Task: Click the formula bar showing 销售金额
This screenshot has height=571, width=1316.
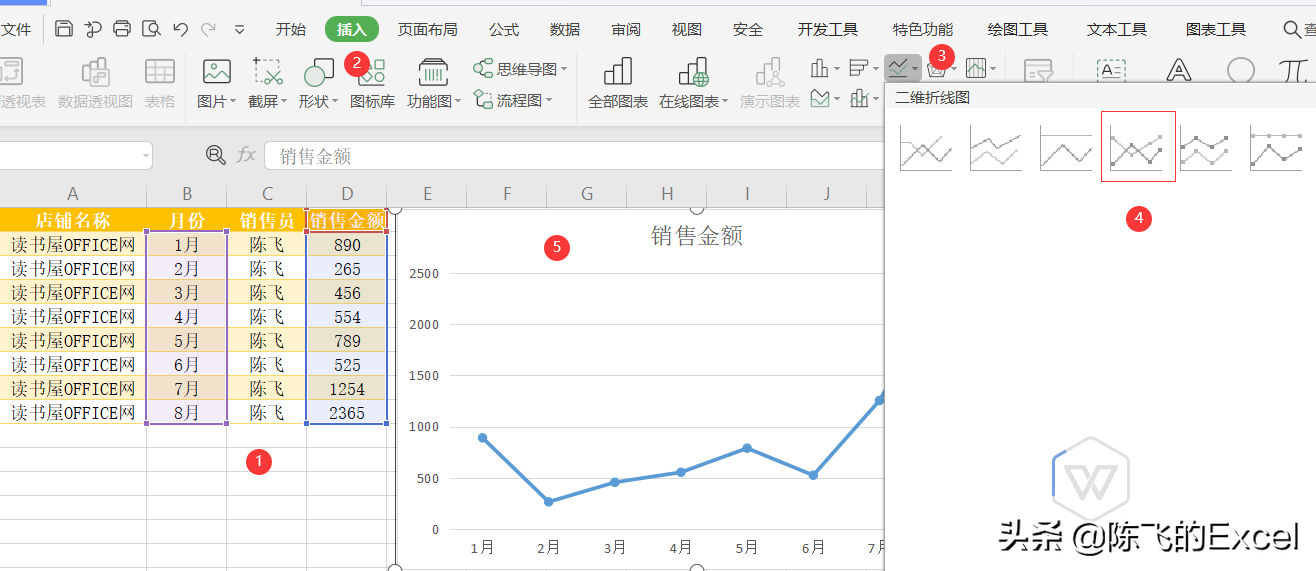Action: click(574, 155)
